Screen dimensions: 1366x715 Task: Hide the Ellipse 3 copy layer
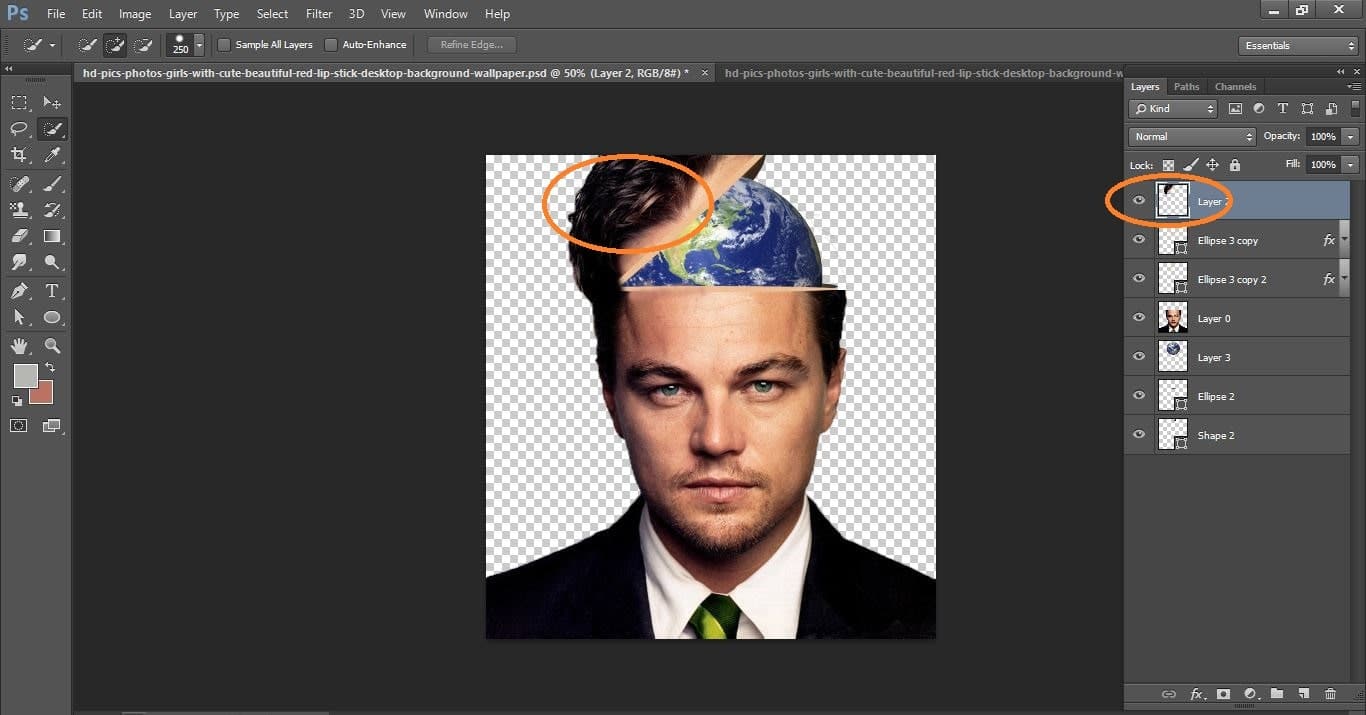point(1139,239)
